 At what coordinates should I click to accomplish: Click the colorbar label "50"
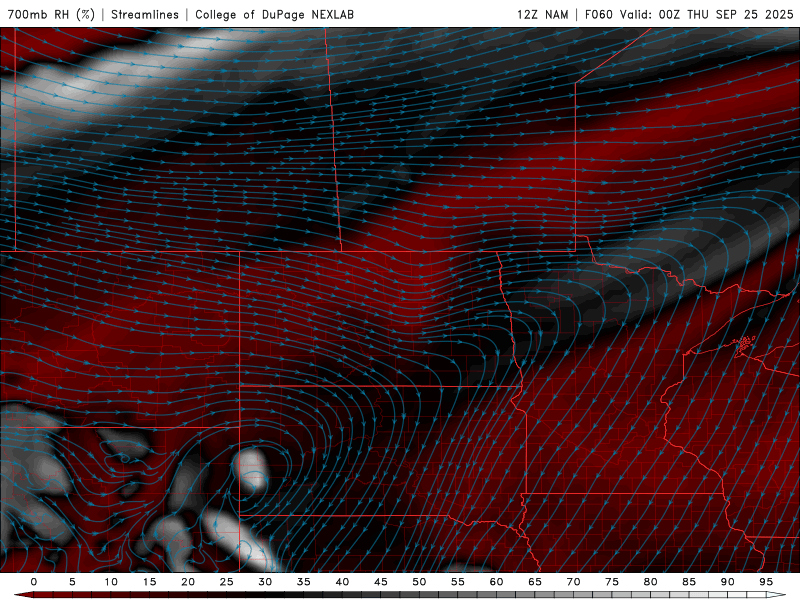[x=419, y=582]
